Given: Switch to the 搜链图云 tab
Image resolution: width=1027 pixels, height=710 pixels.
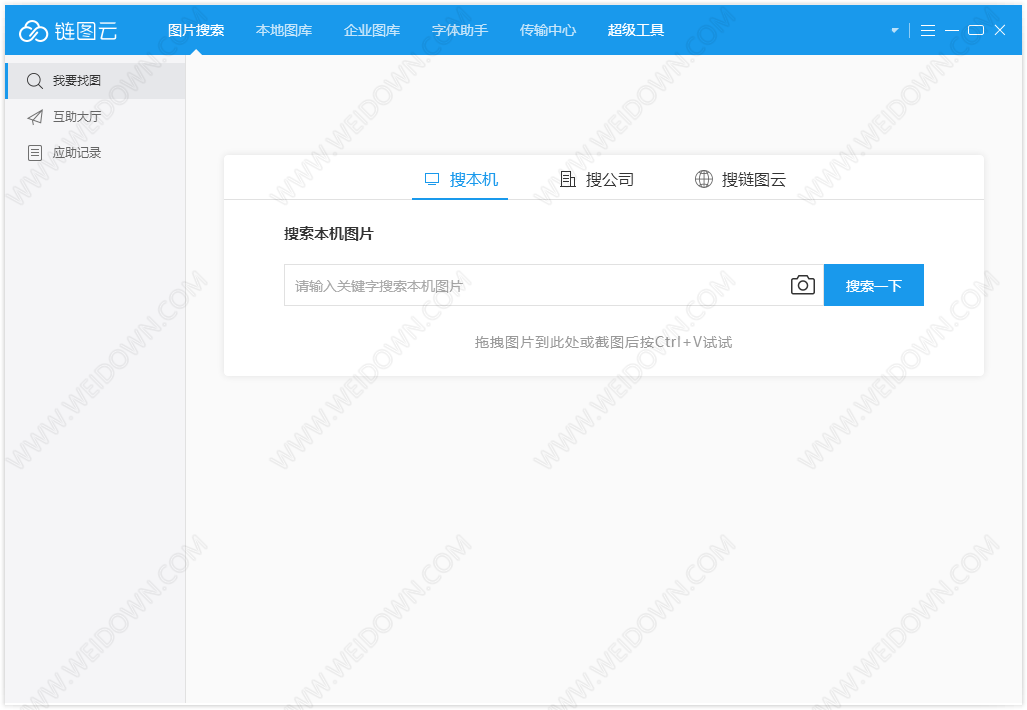Looking at the screenshot, I should point(740,179).
